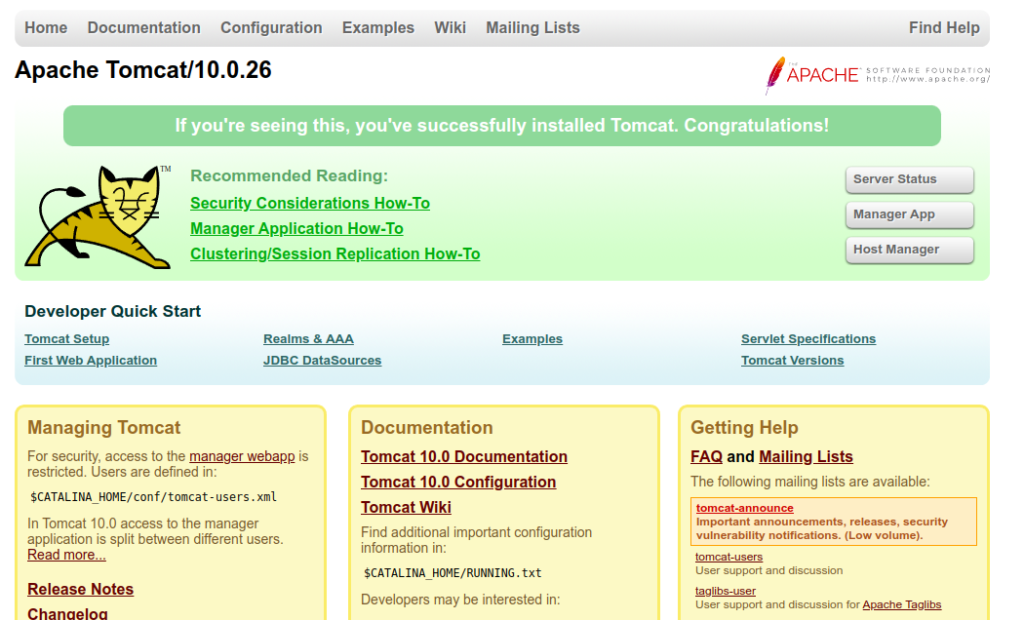Click the $CATALINA_HOME/conf/tomcat-users.xml path text
The width and height of the screenshot is (1024, 620).
click(153, 497)
